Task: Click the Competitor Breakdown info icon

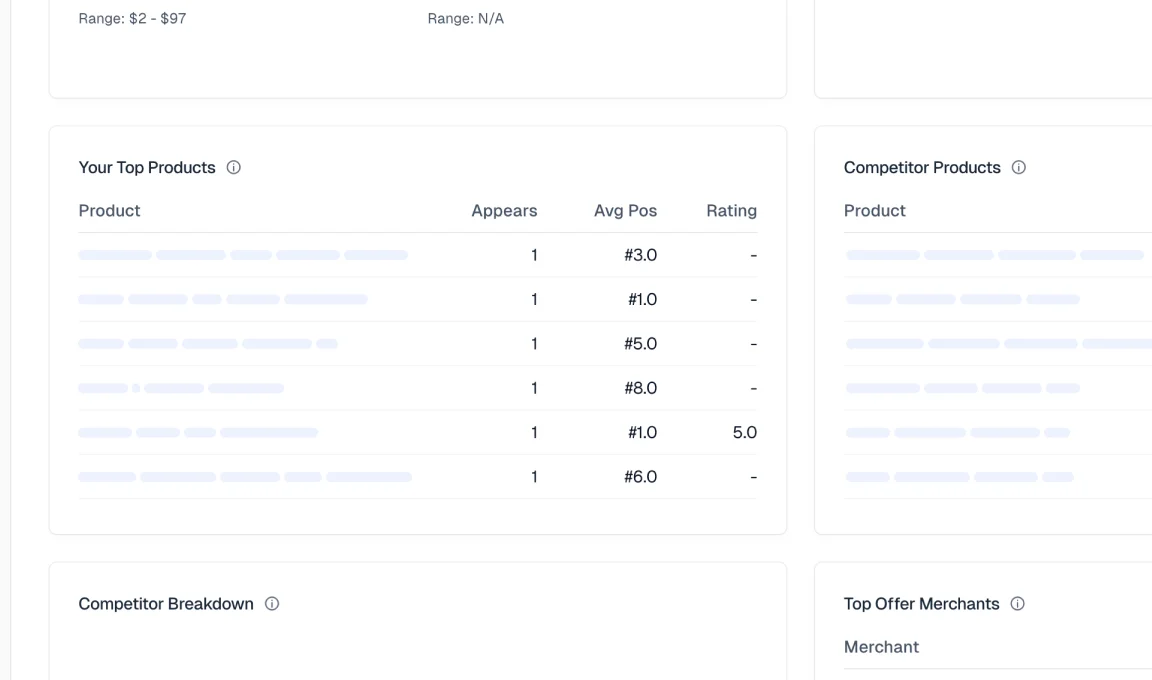Action: click(x=272, y=603)
